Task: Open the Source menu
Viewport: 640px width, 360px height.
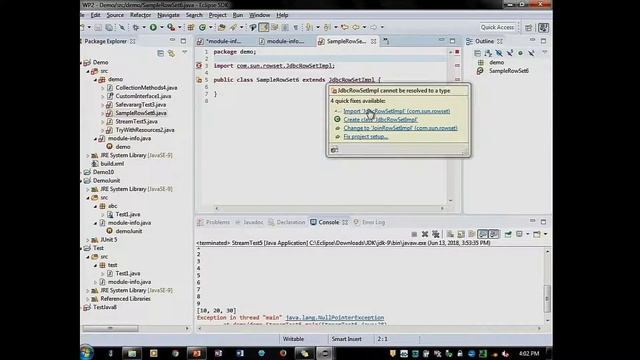Action: point(115,15)
